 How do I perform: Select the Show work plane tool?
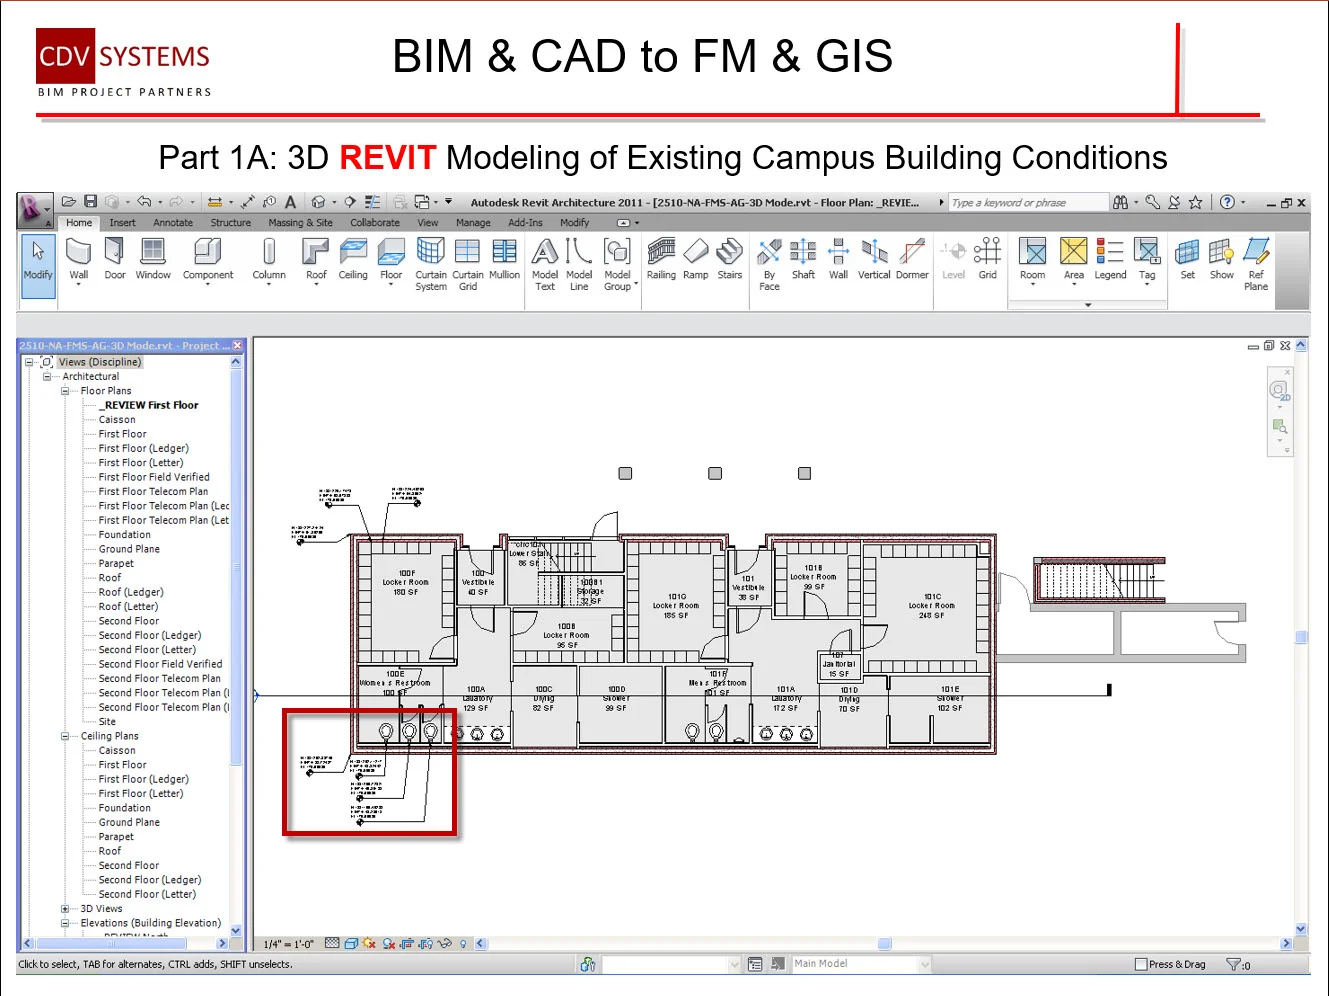[x=1221, y=258]
